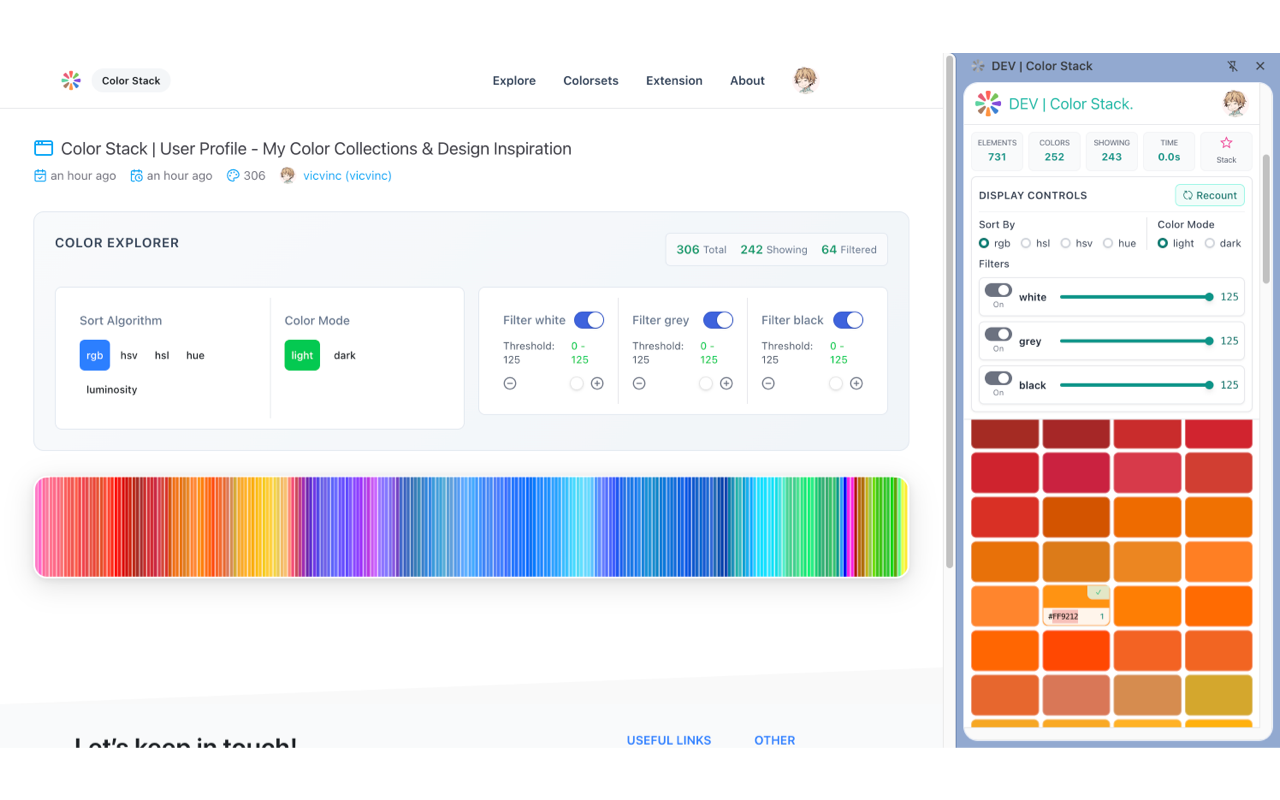
Task: Click the browser window icon beside the page title
Action: click(x=43, y=147)
